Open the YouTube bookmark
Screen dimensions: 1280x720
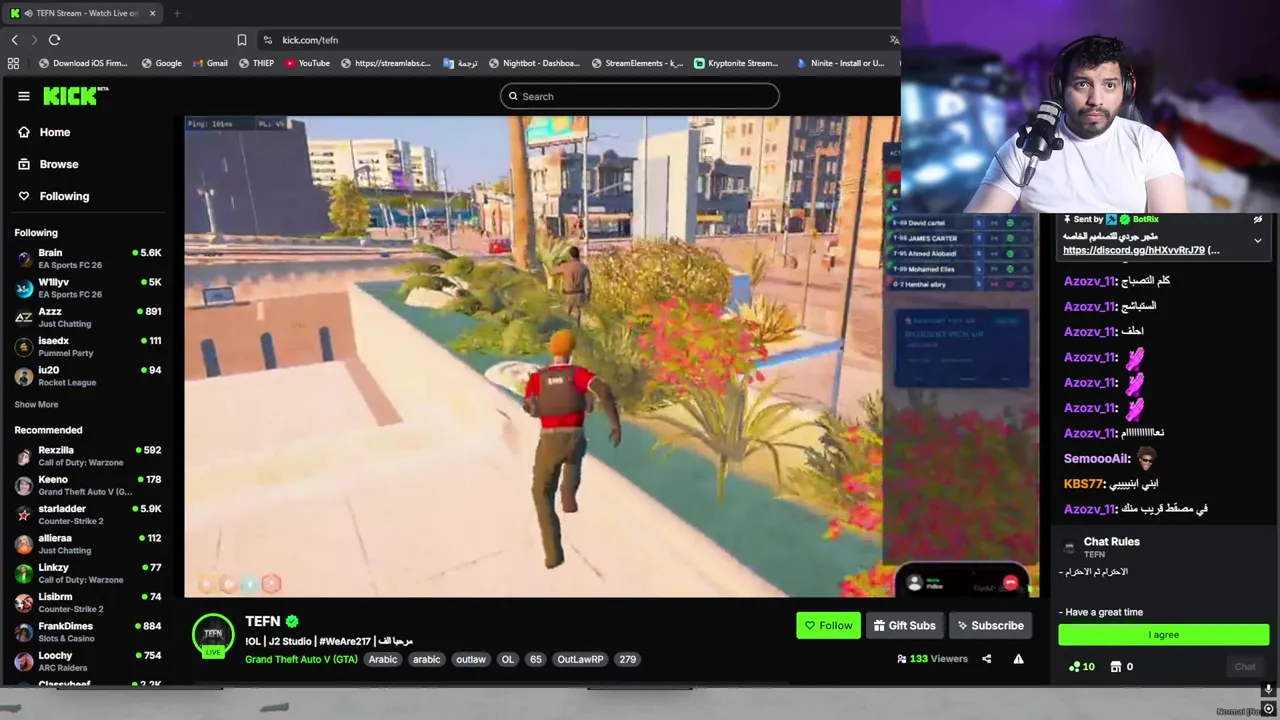(307, 63)
